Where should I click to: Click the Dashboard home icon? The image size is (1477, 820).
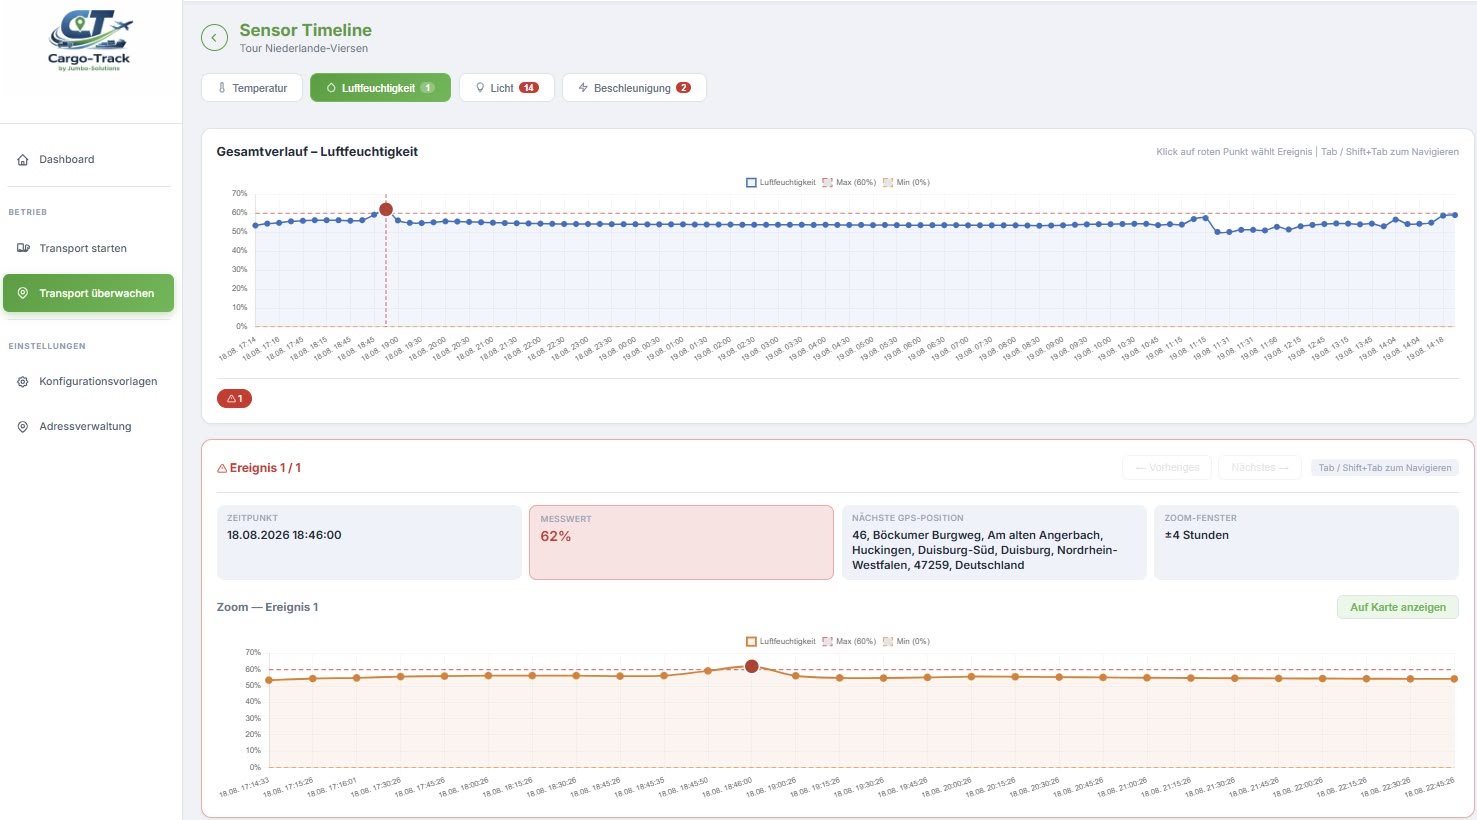[23, 160]
